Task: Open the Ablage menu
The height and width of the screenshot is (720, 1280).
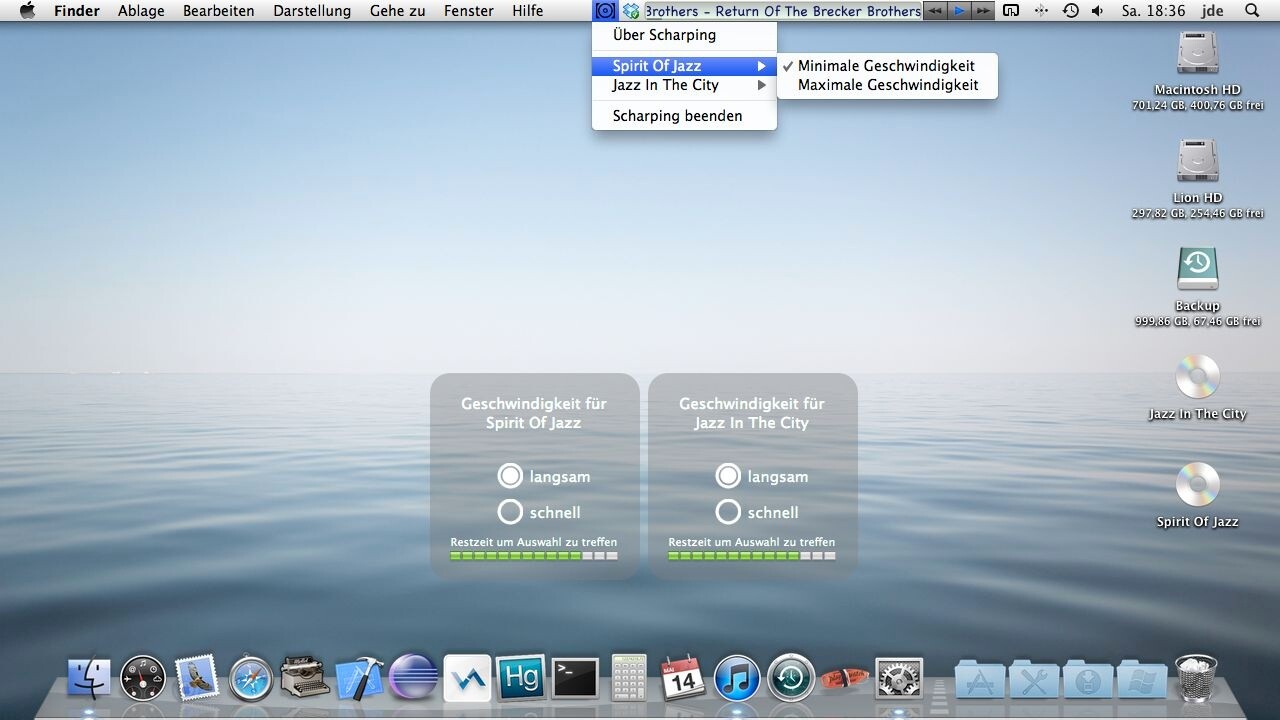Action: pyautogui.click(x=141, y=11)
